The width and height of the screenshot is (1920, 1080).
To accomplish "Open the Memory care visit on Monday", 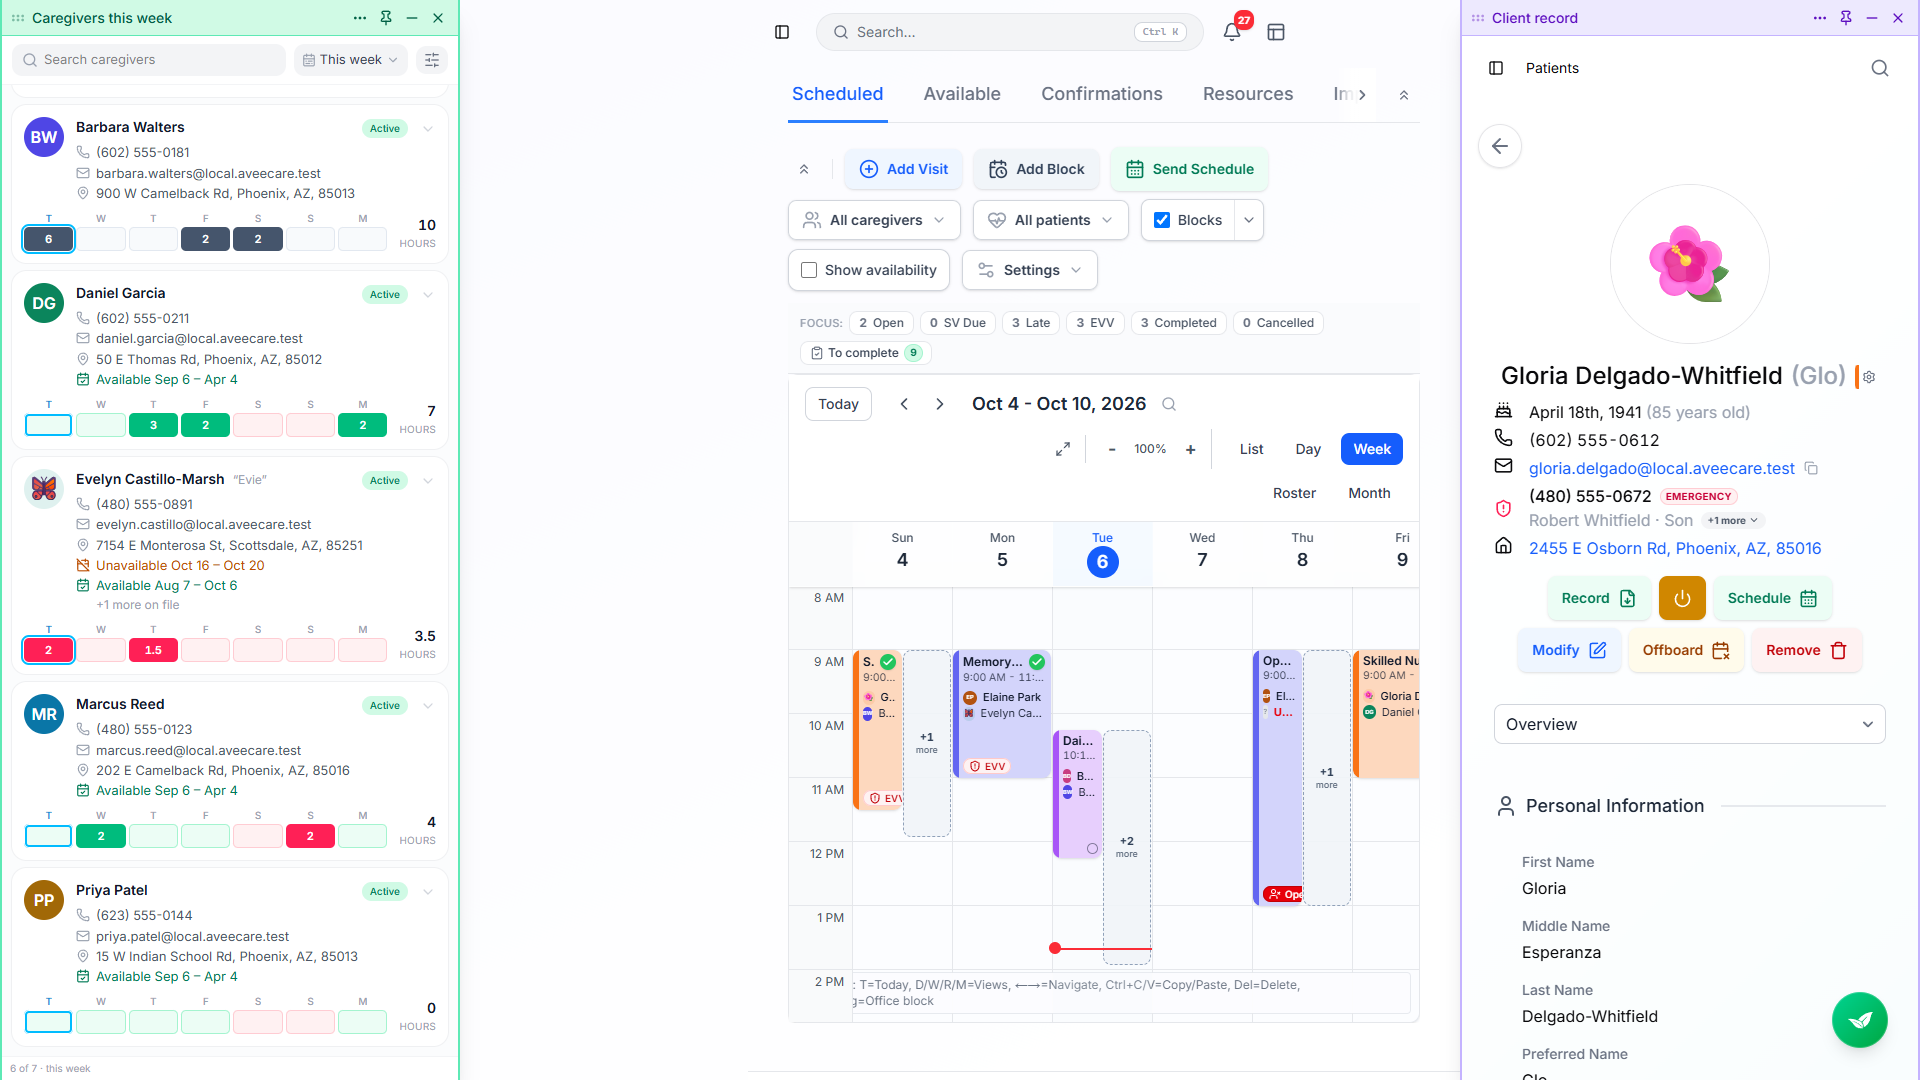I will tap(1002, 713).
